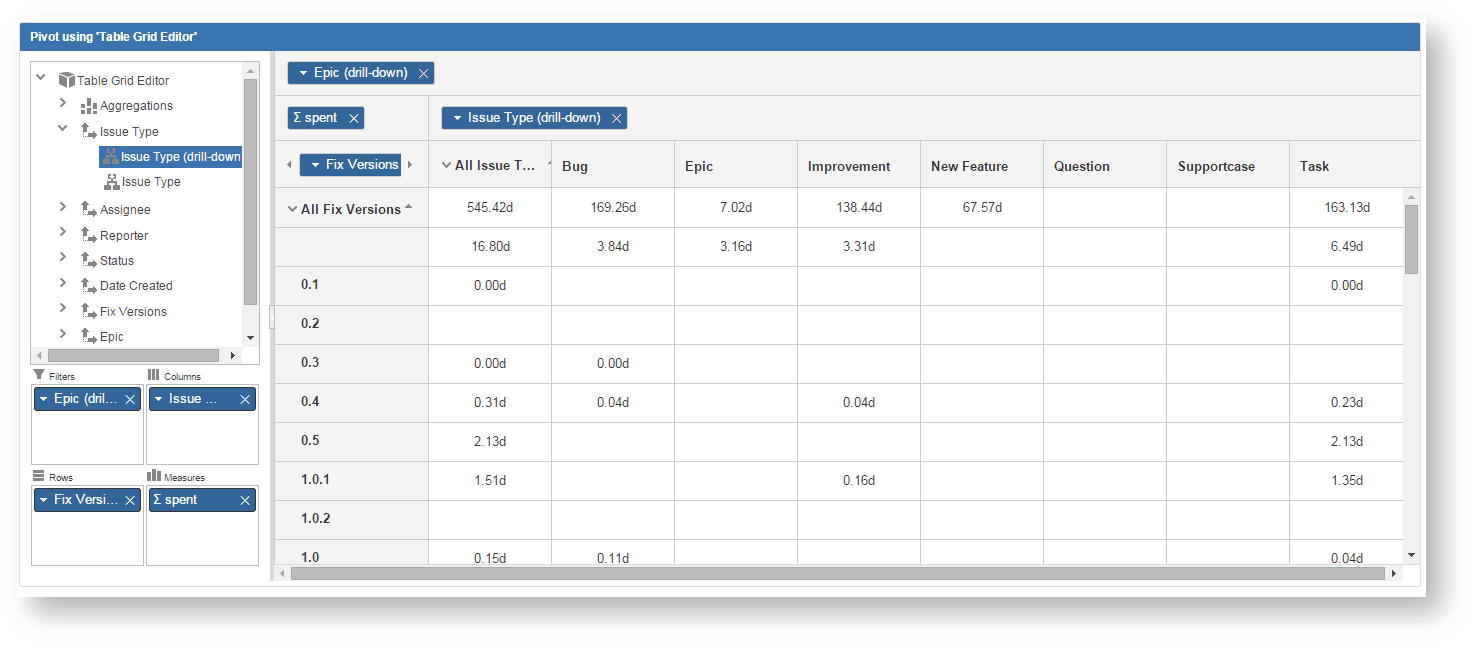Collapse the Issue Type dimension node

(63, 129)
